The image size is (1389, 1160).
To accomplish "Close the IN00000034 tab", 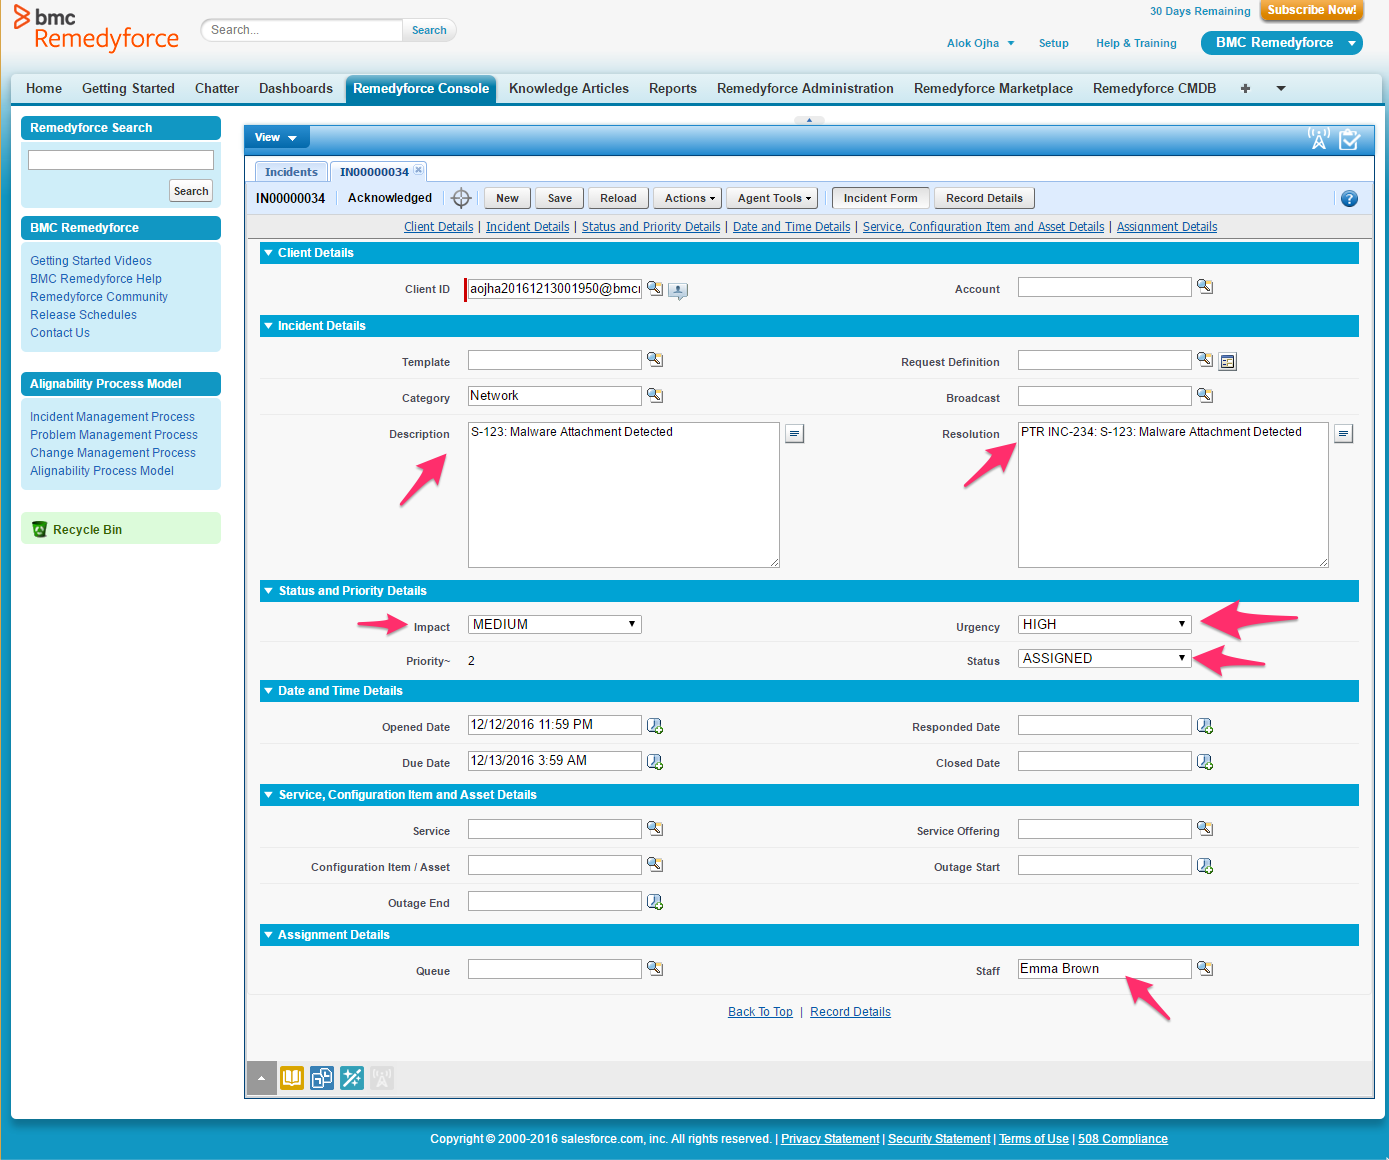I will pyautogui.click(x=419, y=170).
